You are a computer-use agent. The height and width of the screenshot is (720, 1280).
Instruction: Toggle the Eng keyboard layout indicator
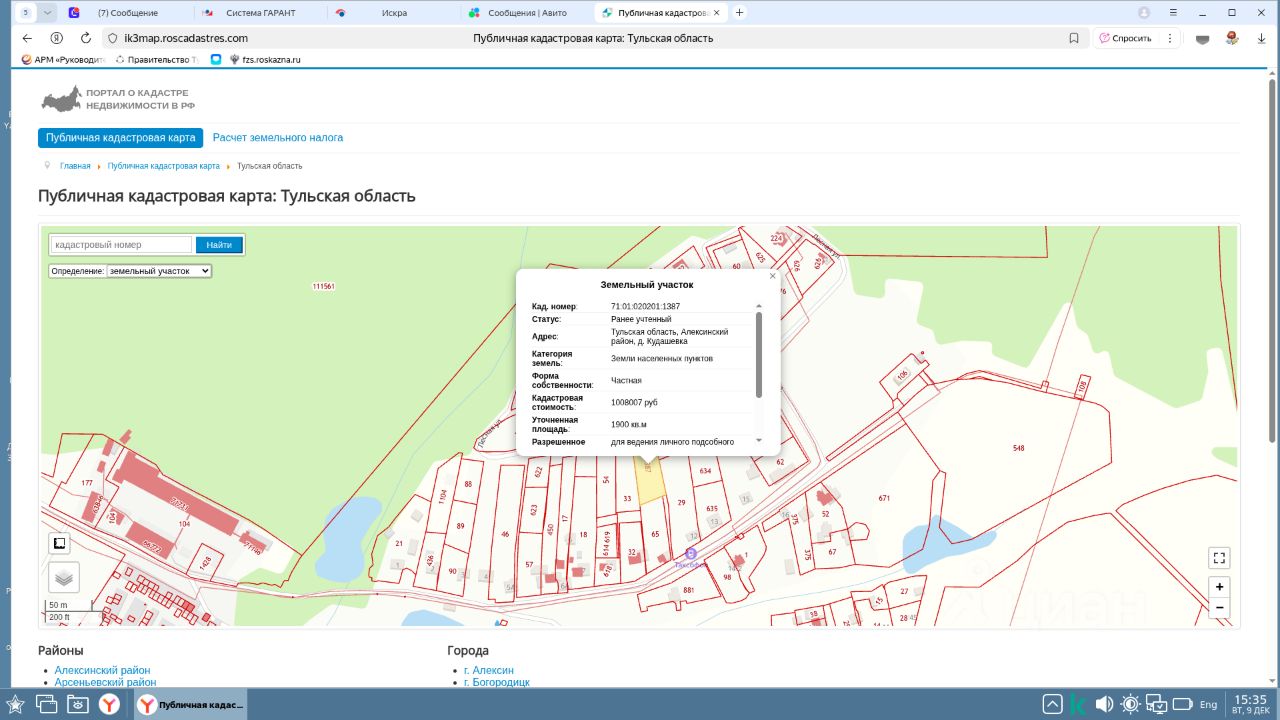click(1208, 704)
